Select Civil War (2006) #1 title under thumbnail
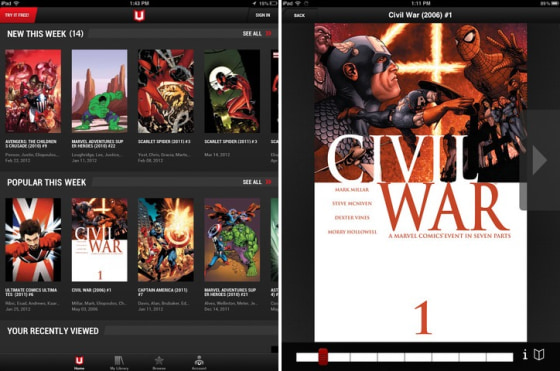This screenshot has width=560, height=371. tap(91, 290)
